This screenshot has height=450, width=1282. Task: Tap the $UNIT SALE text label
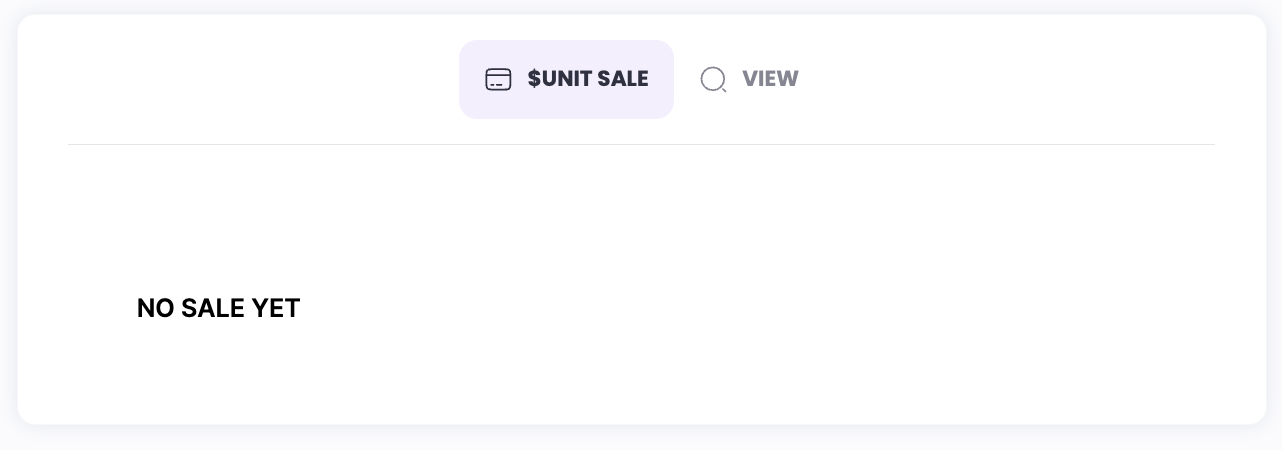[588, 79]
